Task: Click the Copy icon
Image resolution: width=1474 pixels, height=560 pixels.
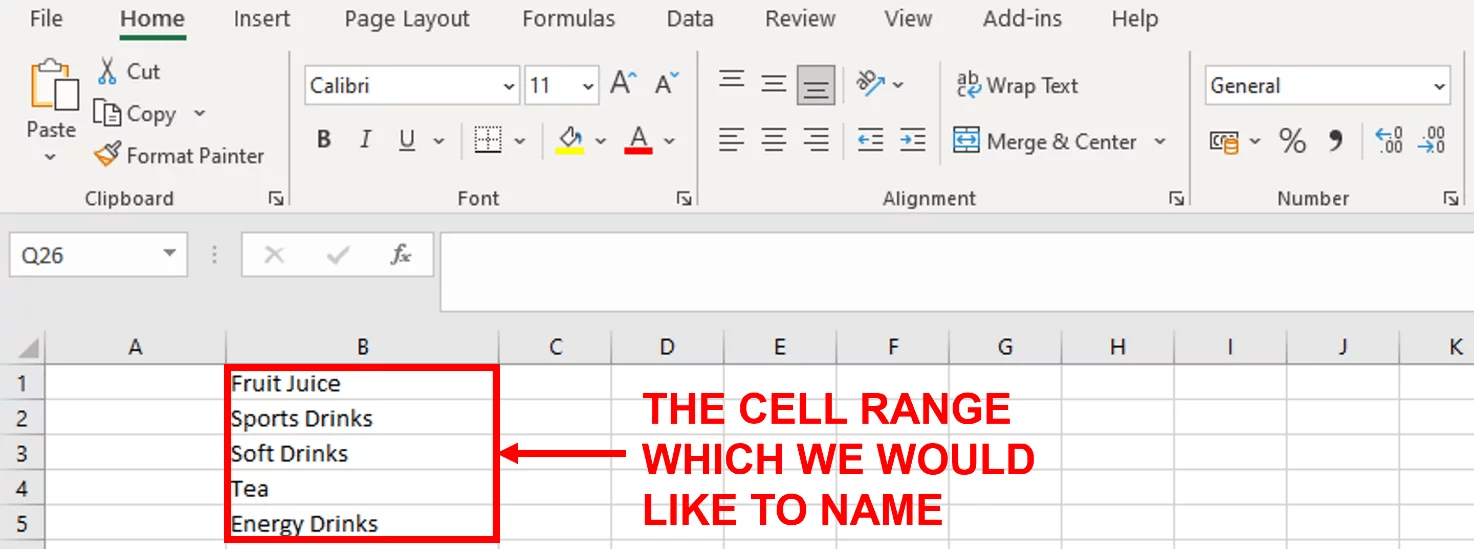Action: 106,113
